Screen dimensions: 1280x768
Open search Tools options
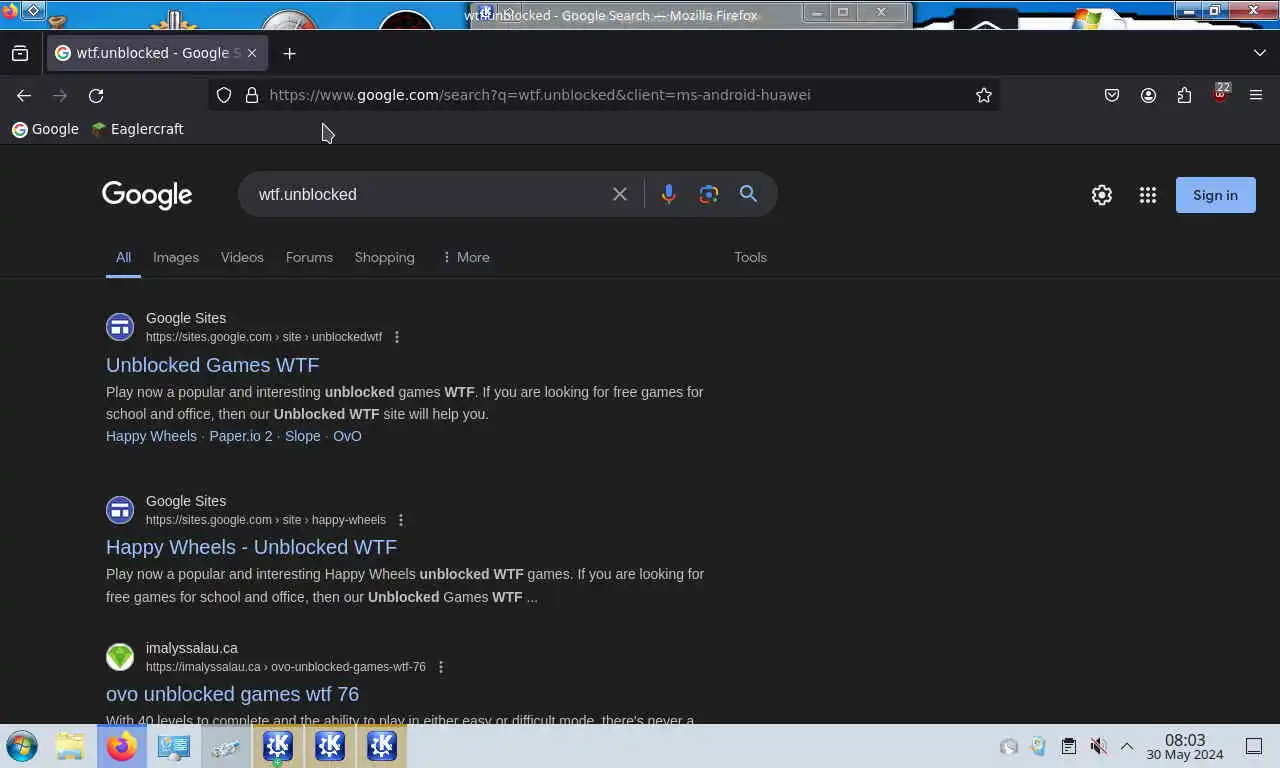[x=750, y=257]
